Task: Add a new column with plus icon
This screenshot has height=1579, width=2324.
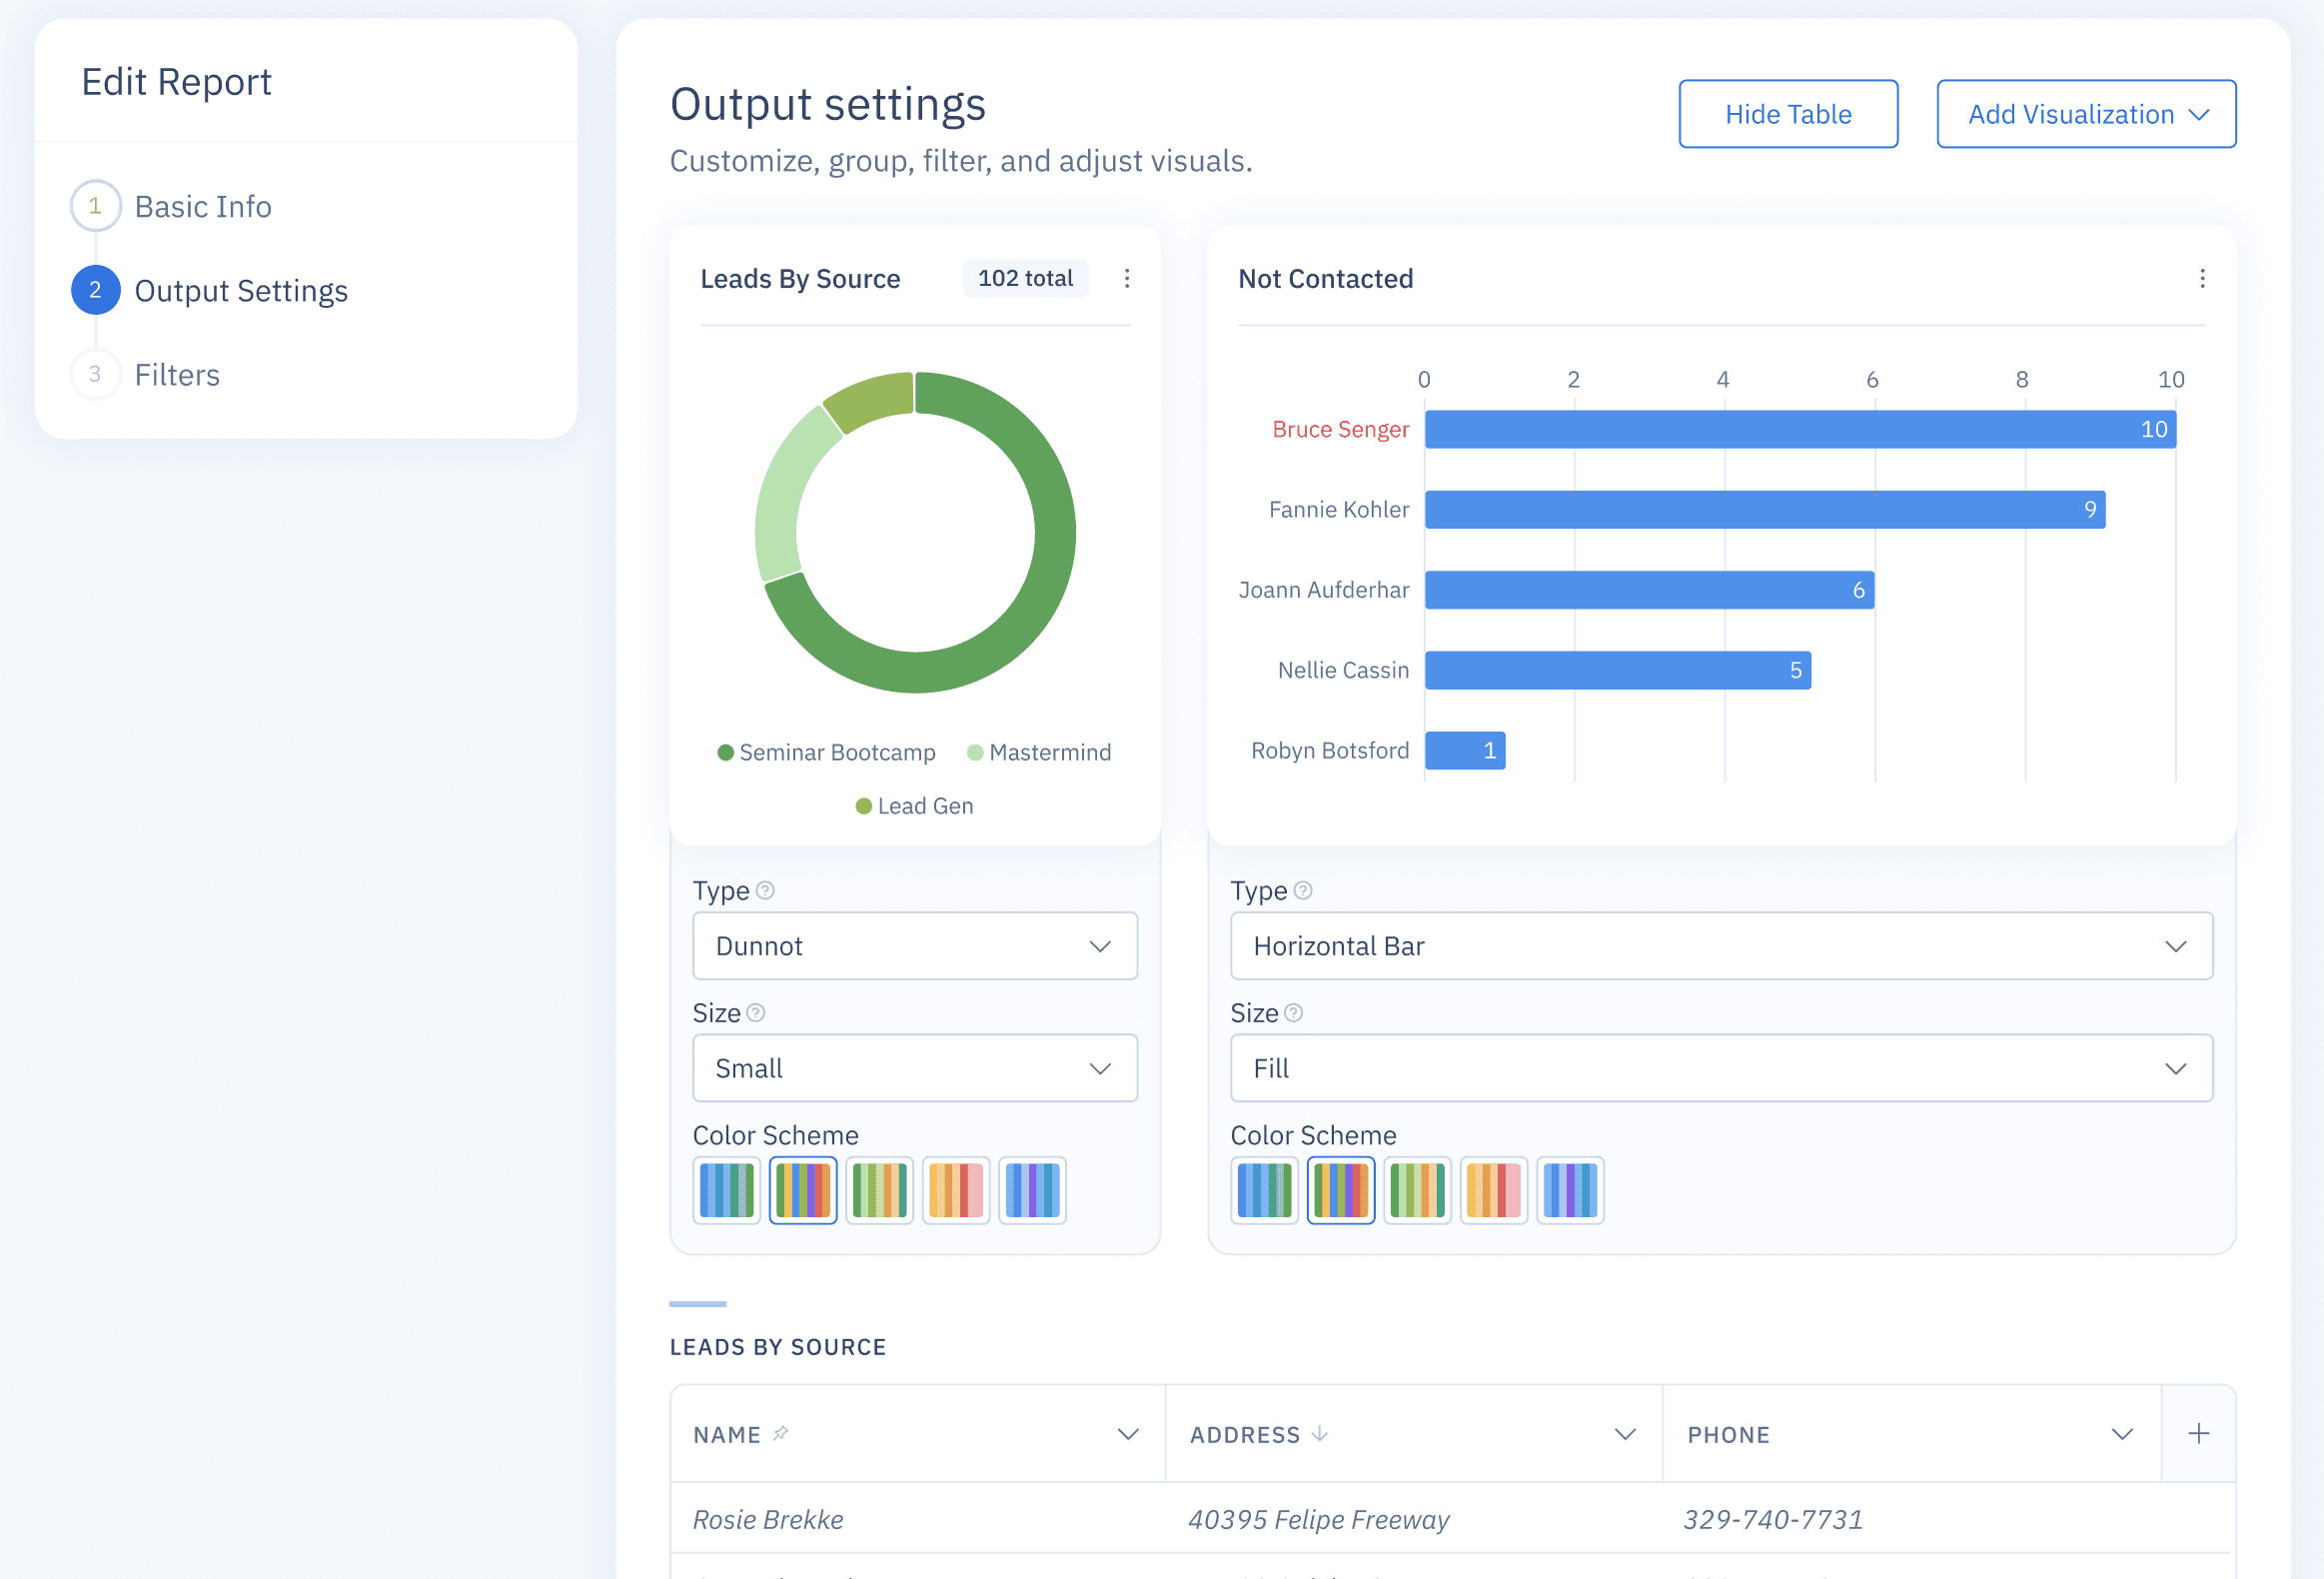Action: (2198, 1433)
